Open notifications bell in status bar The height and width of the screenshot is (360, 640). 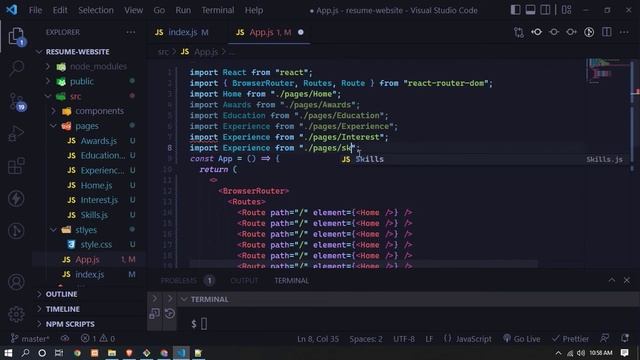coord(624,338)
